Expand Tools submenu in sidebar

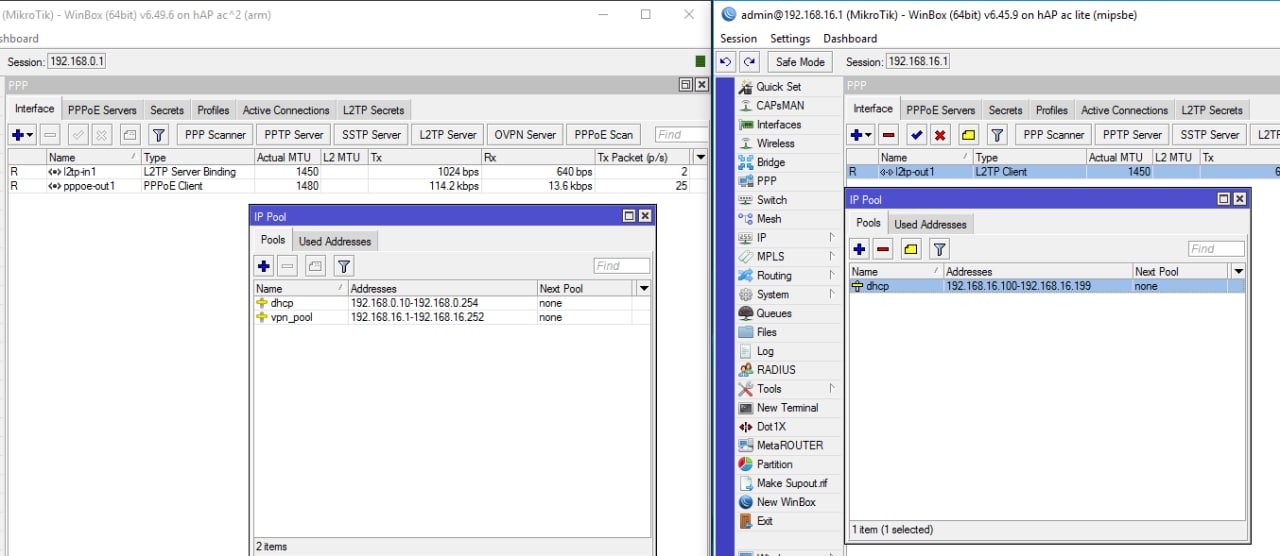coord(832,389)
